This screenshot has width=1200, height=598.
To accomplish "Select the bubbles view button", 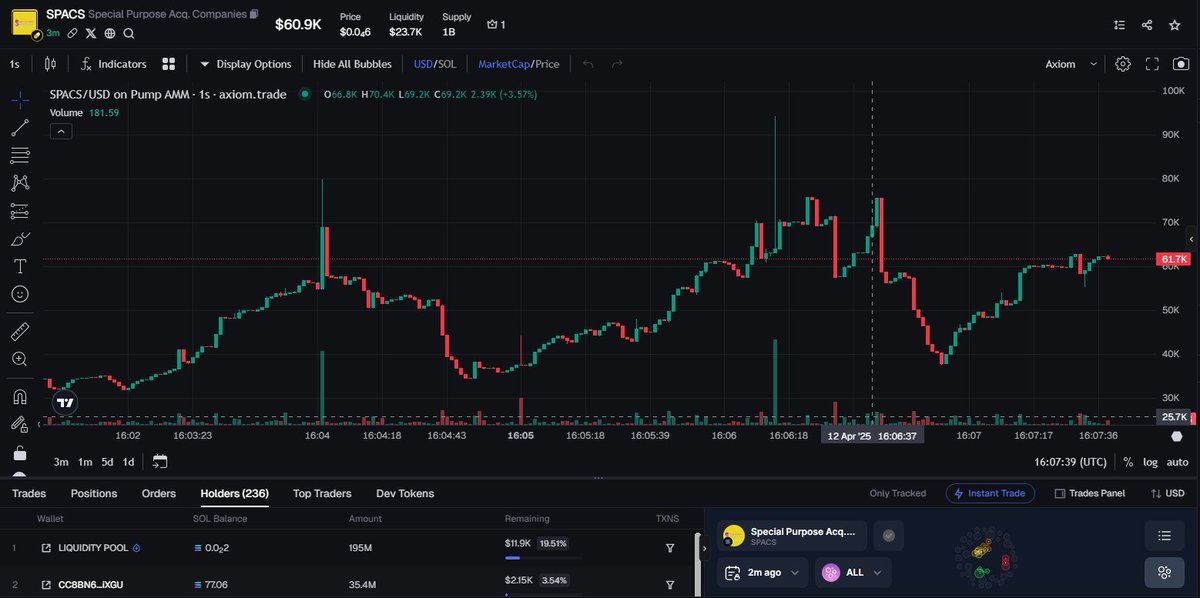I will pos(1164,573).
